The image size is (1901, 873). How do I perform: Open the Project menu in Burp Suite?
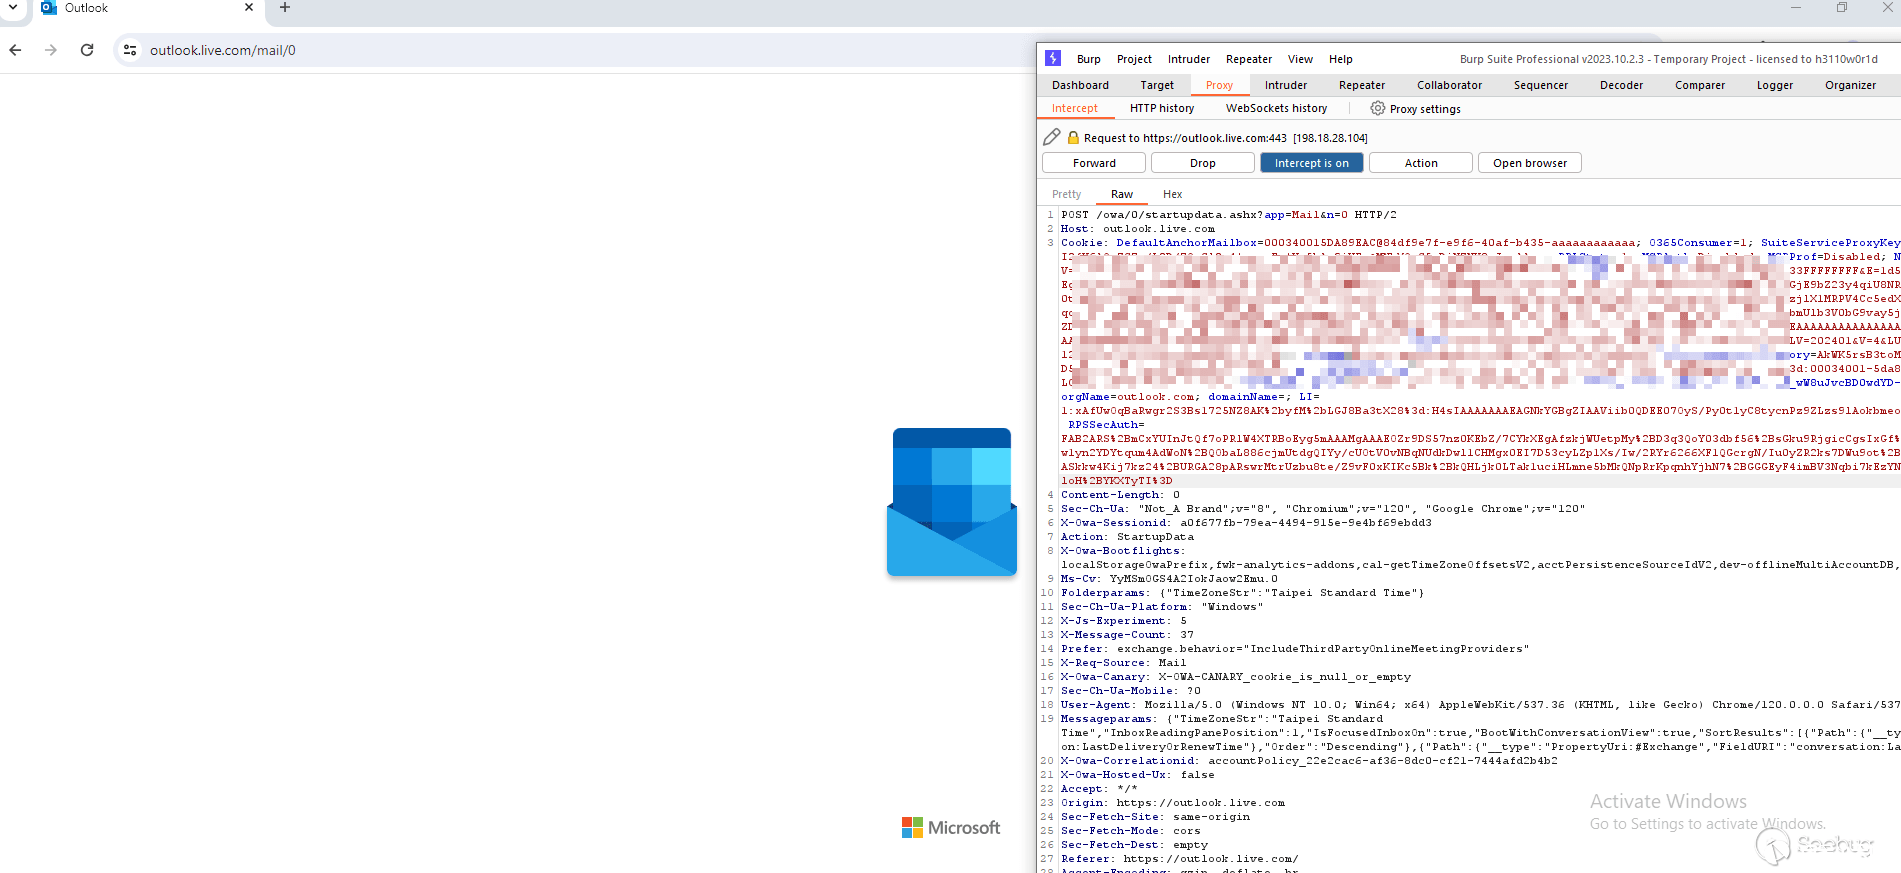click(1134, 59)
